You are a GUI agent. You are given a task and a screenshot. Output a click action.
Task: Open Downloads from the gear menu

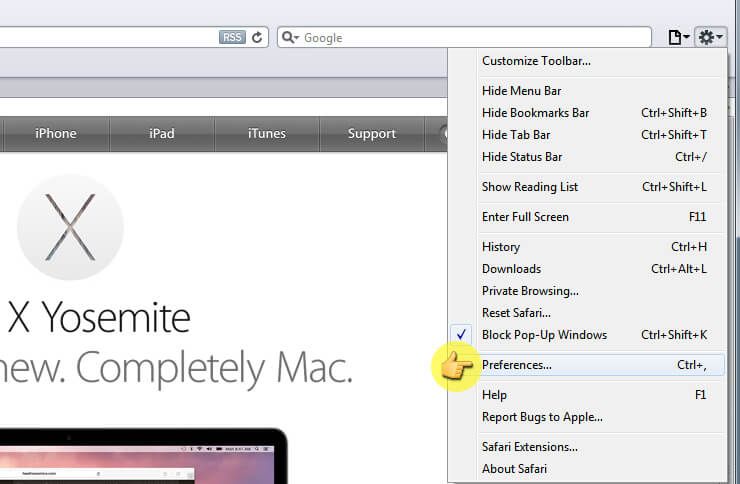[x=588, y=269]
